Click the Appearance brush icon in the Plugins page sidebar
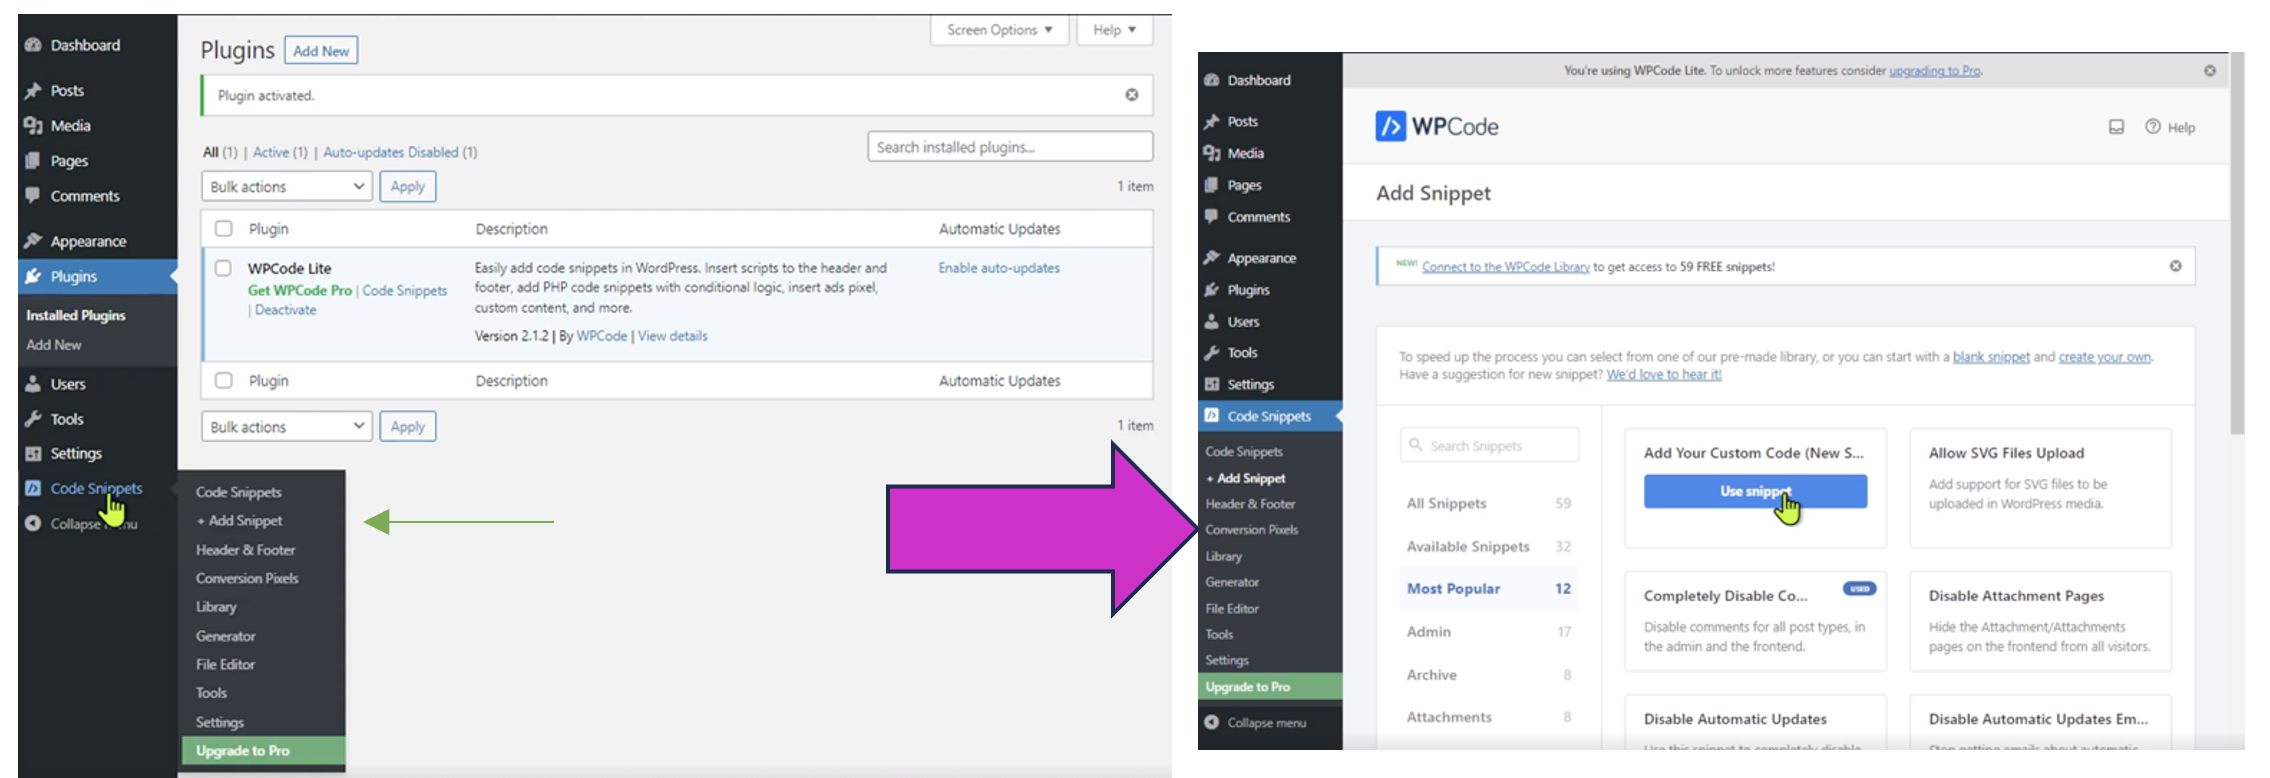 tap(33, 241)
